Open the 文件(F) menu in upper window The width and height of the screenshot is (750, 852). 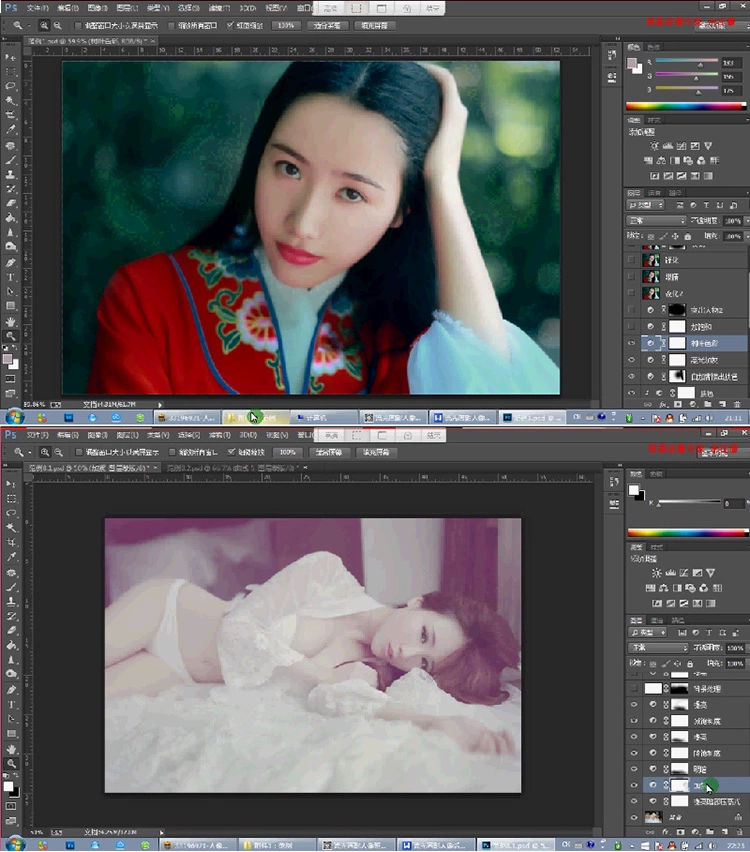pyautogui.click(x=37, y=7)
